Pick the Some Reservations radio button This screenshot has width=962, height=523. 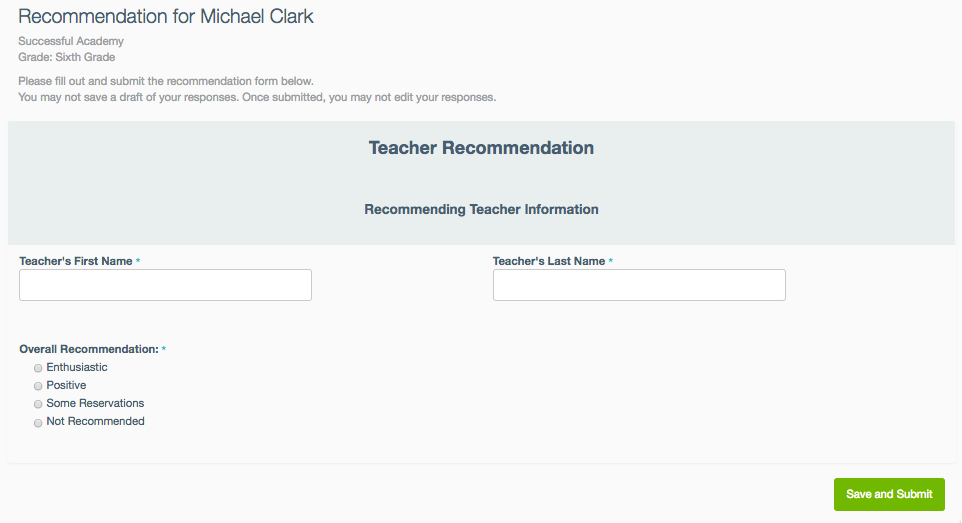point(38,404)
